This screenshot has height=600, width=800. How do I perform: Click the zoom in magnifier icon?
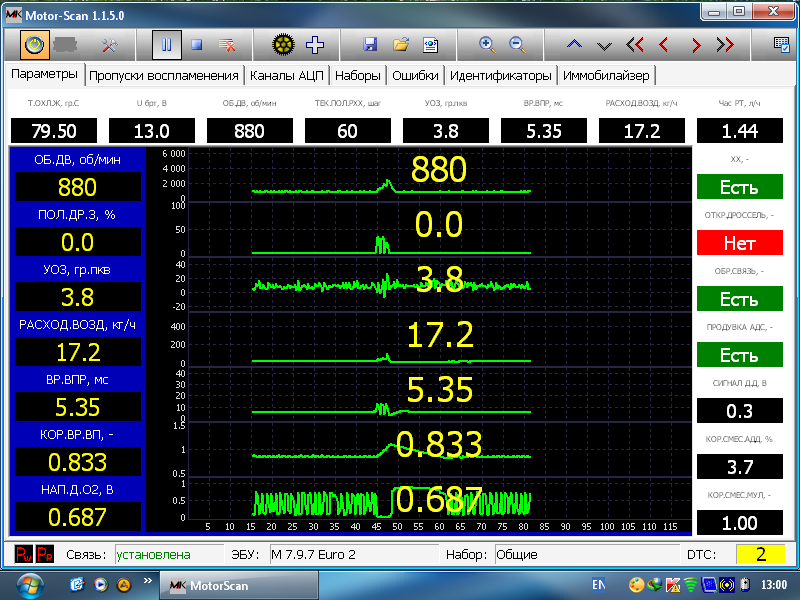[488, 45]
